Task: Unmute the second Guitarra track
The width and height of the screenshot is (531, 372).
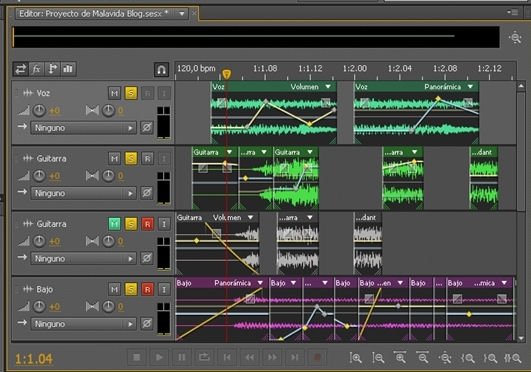Action: 114,224
